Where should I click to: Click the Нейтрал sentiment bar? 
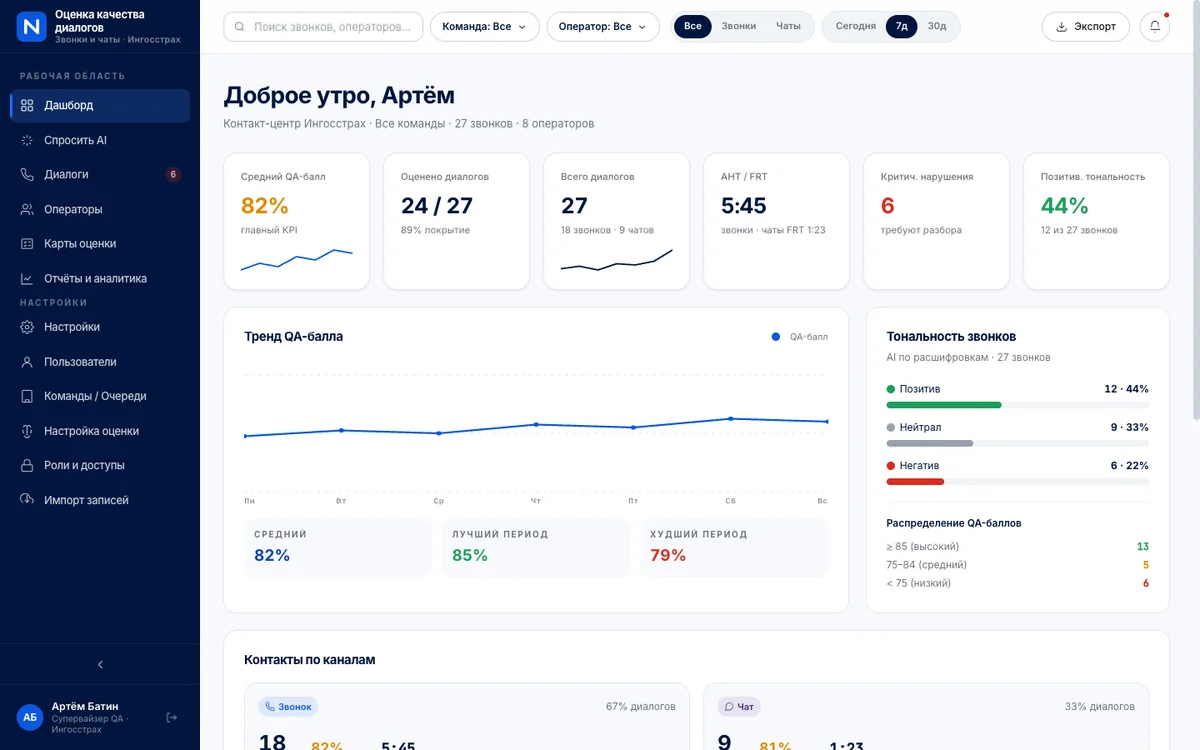[x=1017, y=443]
